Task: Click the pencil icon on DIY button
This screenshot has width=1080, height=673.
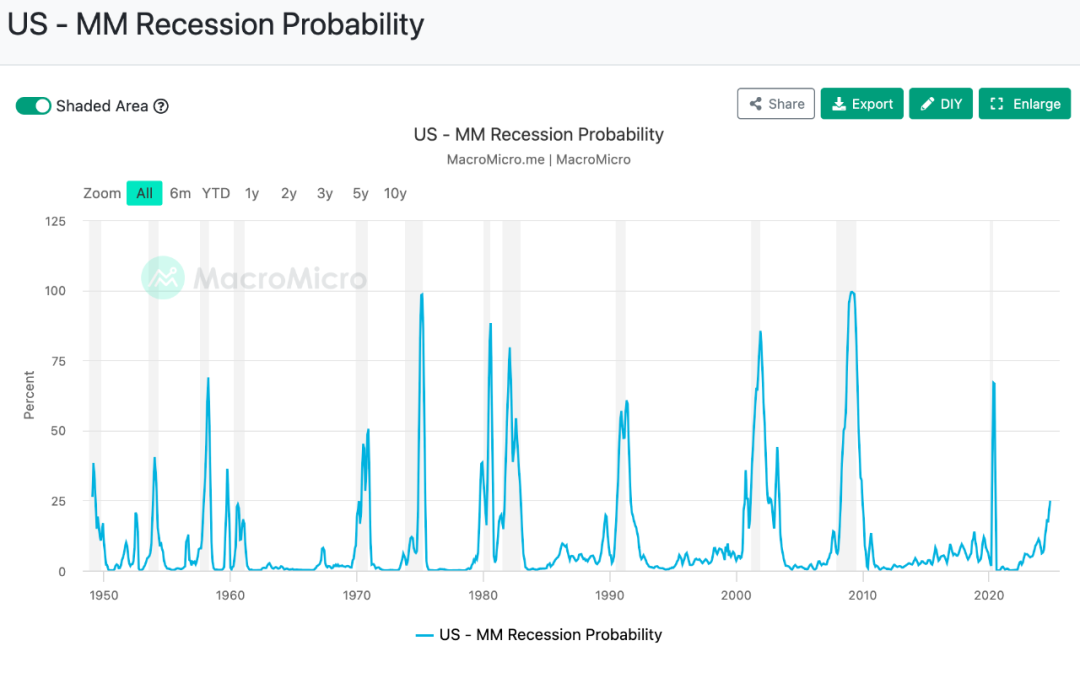Action: tap(927, 104)
